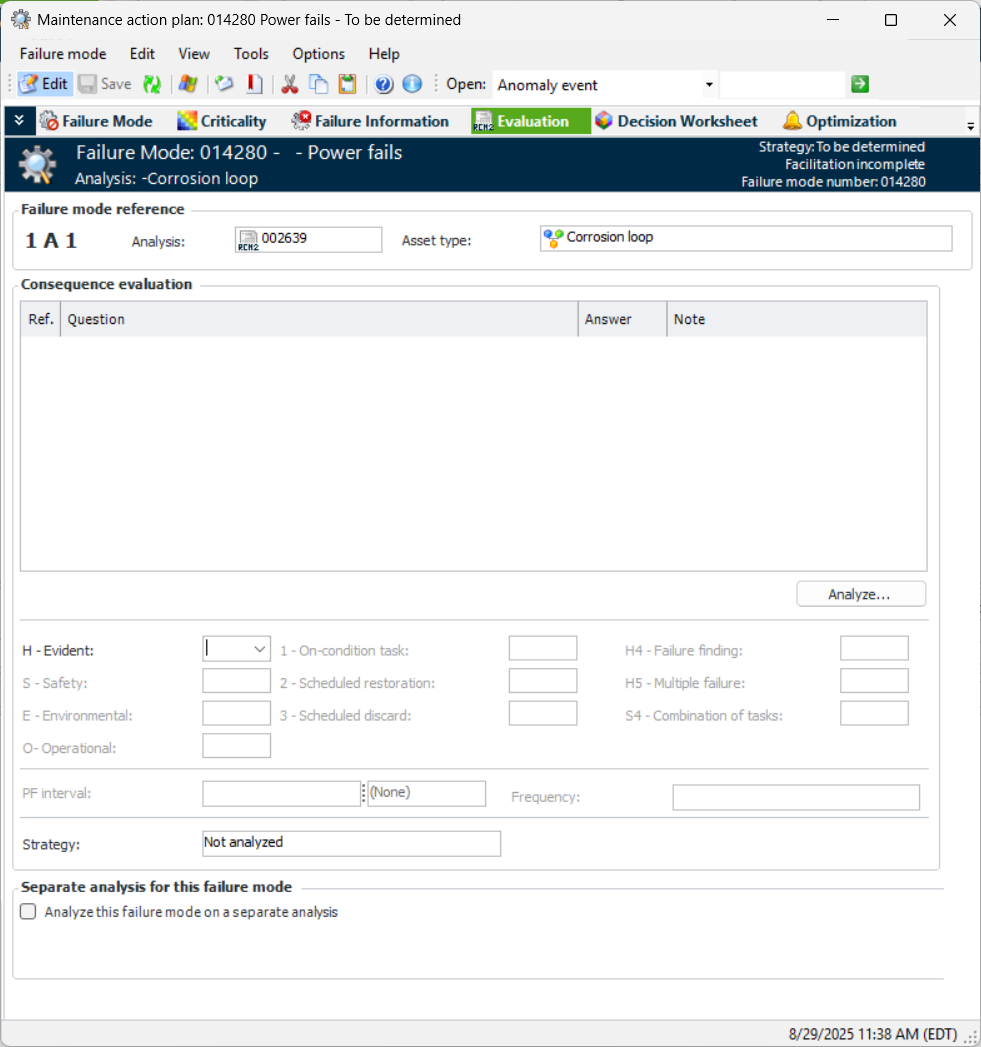The width and height of the screenshot is (981, 1047).
Task: Click the Analyze... button
Action: (861, 594)
